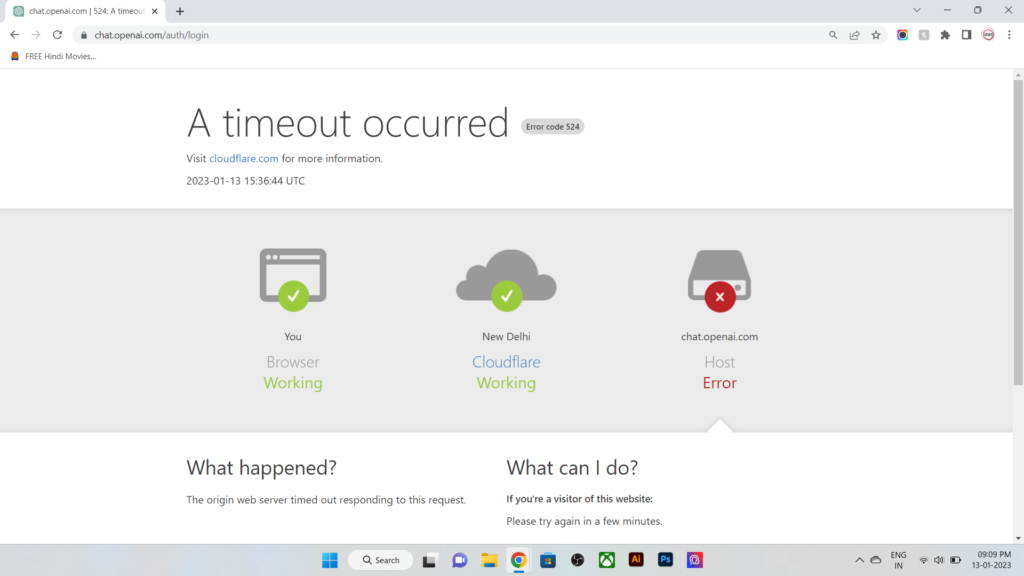The height and width of the screenshot is (576, 1024).
Task: Open the volume control in tray
Action: pyautogui.click(x=938, y=560)
